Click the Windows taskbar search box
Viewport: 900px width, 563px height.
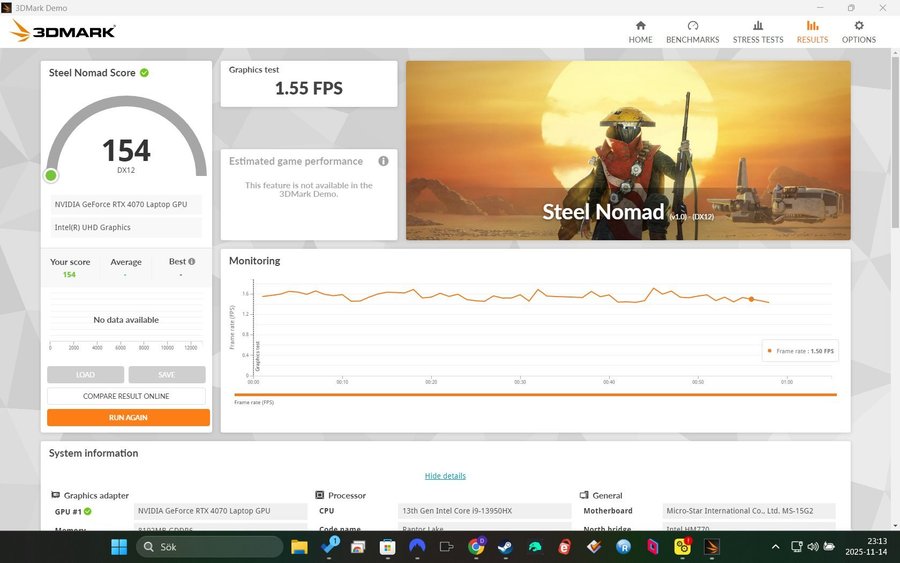point(210,547)
